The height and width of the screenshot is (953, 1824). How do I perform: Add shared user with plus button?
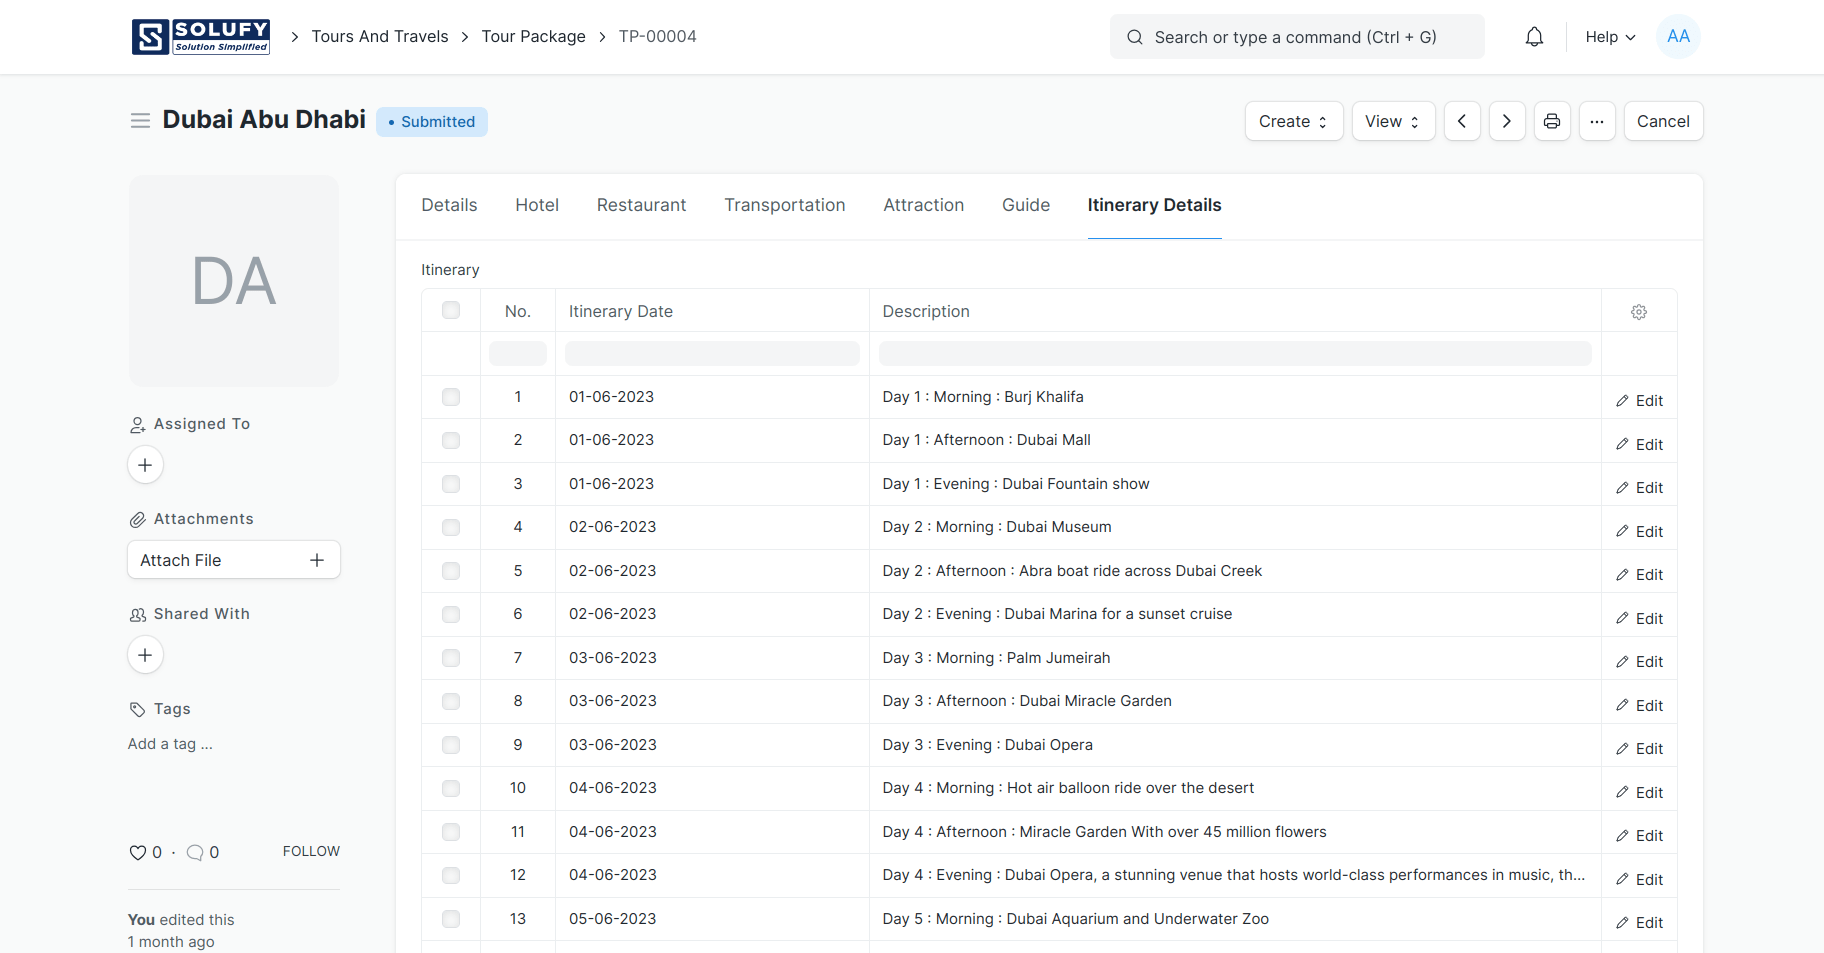click(x=145, y=655)
